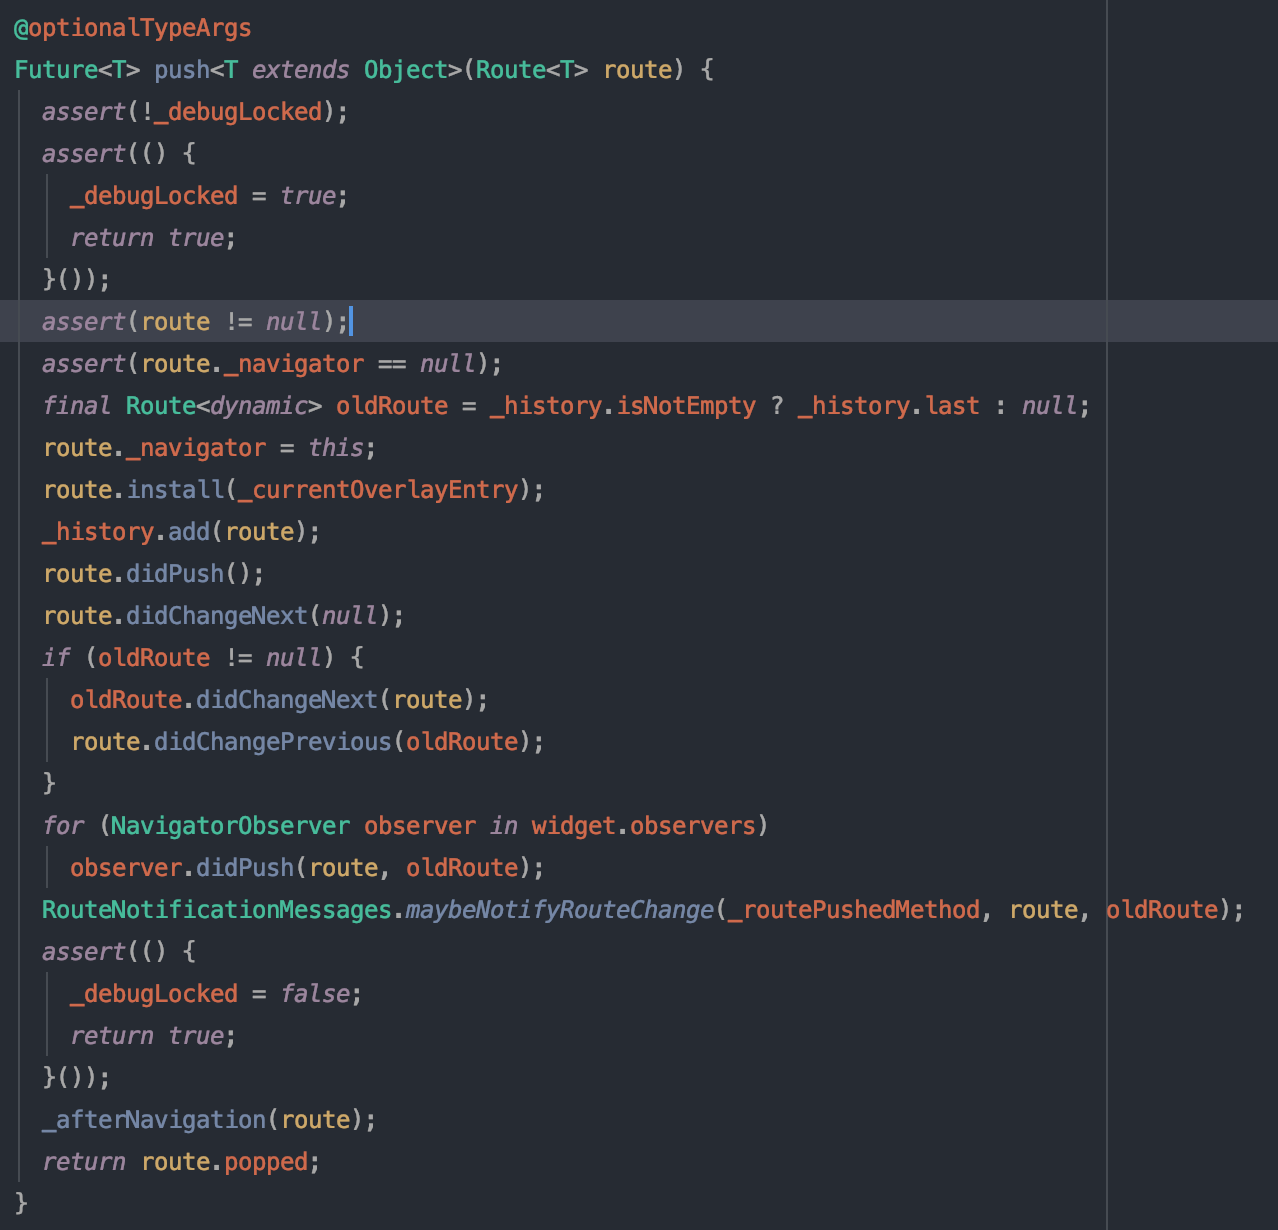This screenshot has width=1278, height=1230.
Task: Click '_history.last' expression
Action: click(888, 406)
